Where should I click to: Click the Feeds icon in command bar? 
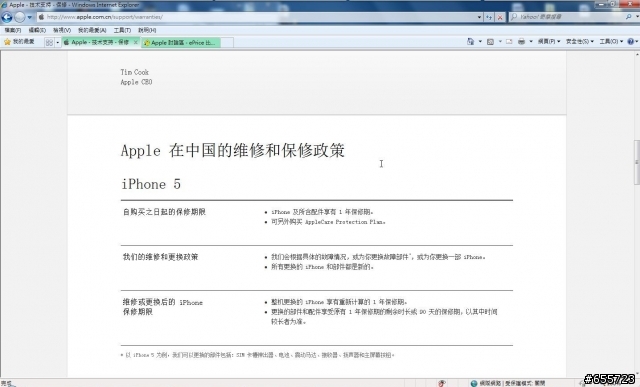(490, 42)
